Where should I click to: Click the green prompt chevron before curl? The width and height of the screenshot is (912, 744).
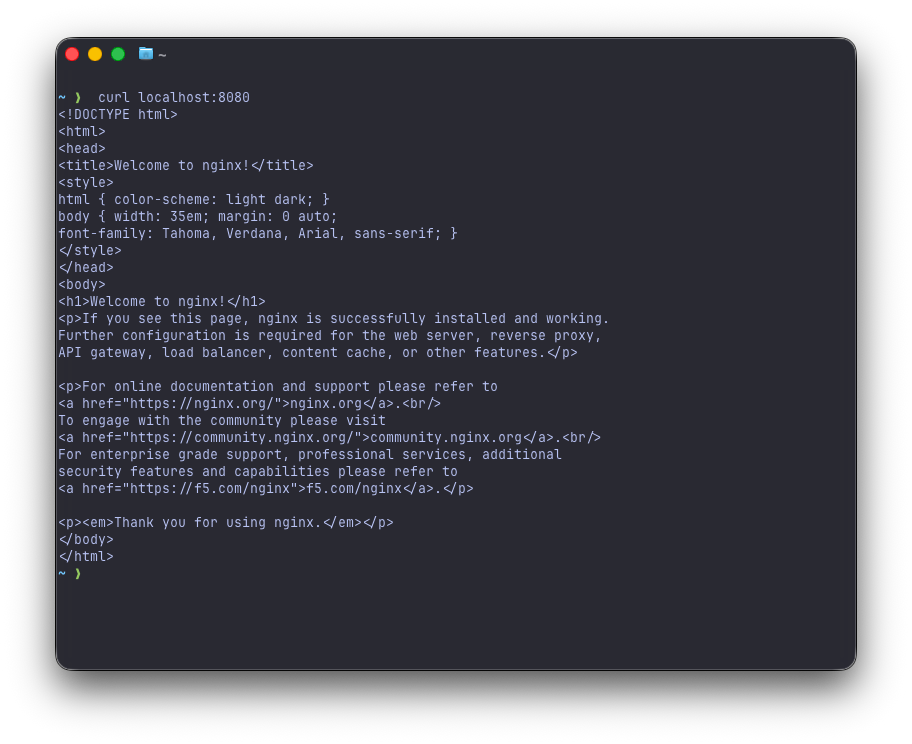coord(77,98)
